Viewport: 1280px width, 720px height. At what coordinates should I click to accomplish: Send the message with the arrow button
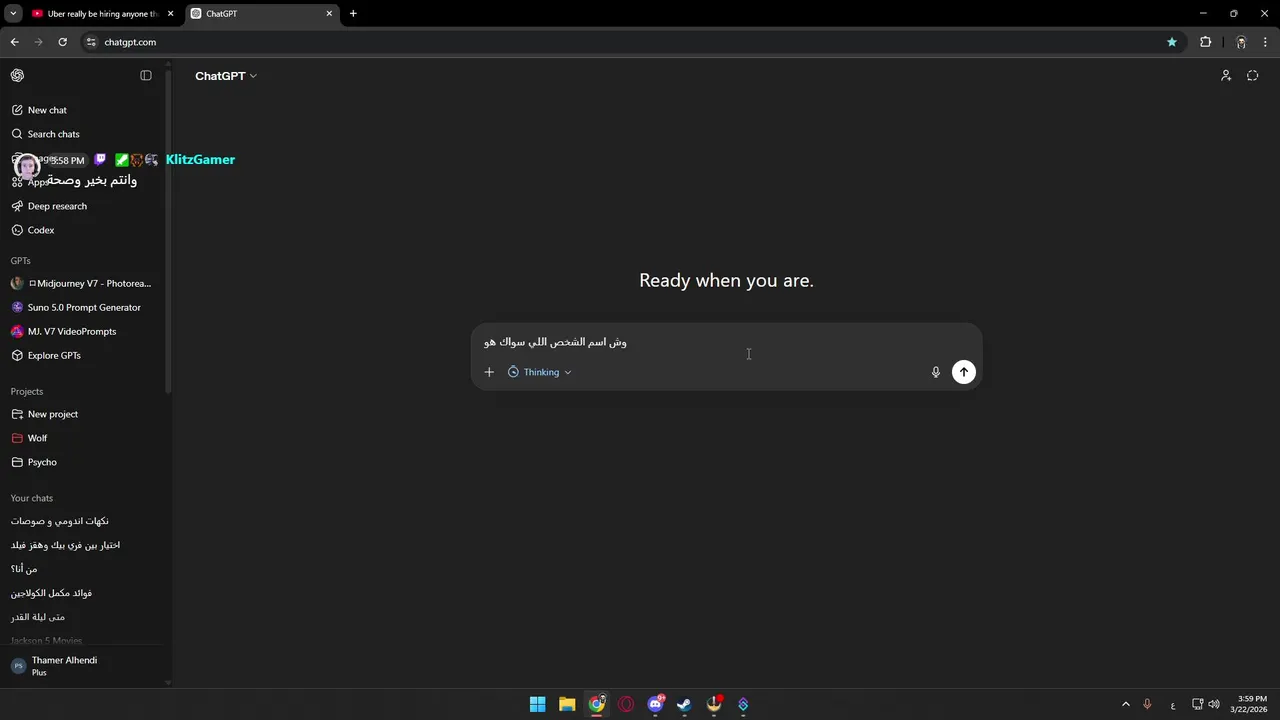964,372
